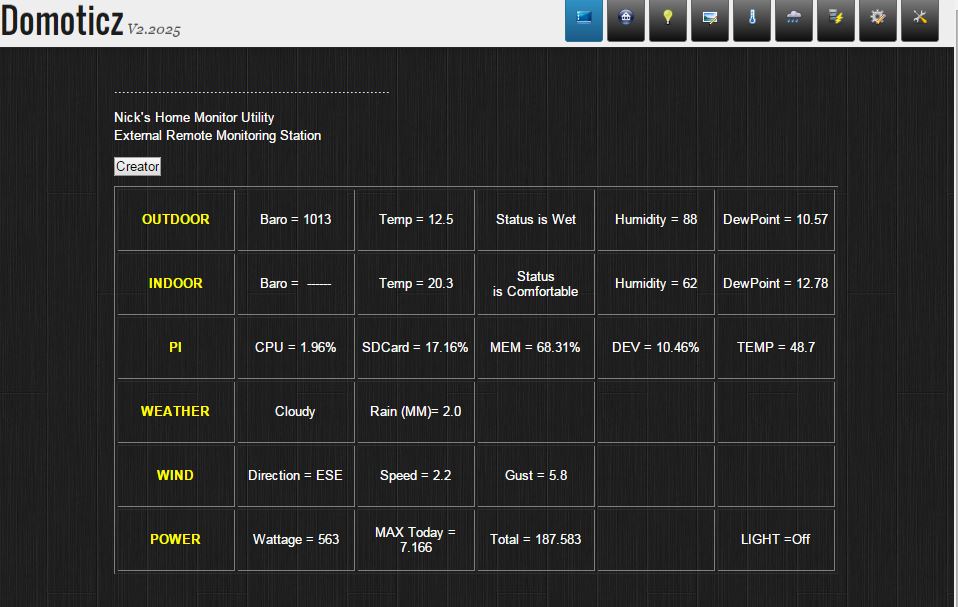Click the 'Direction = ESE' cell
958x607 pixels.
point(296,476)
